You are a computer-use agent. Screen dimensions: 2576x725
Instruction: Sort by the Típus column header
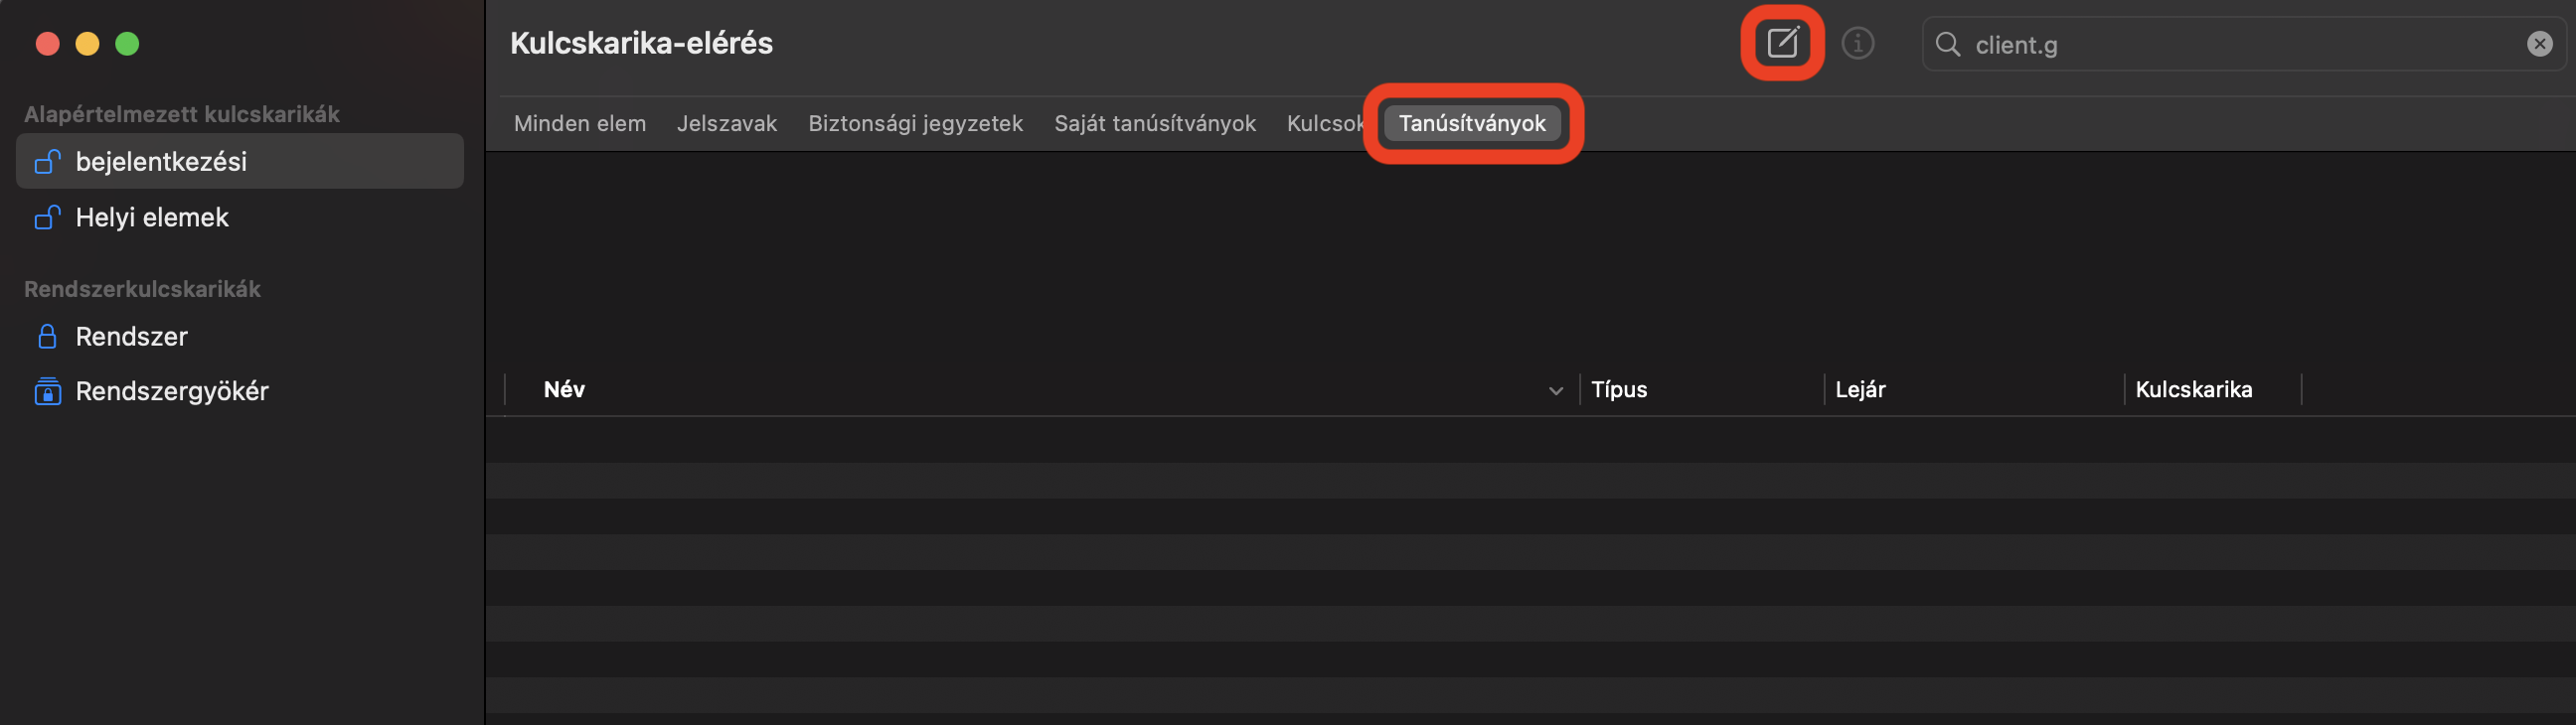coord(1618,389)
